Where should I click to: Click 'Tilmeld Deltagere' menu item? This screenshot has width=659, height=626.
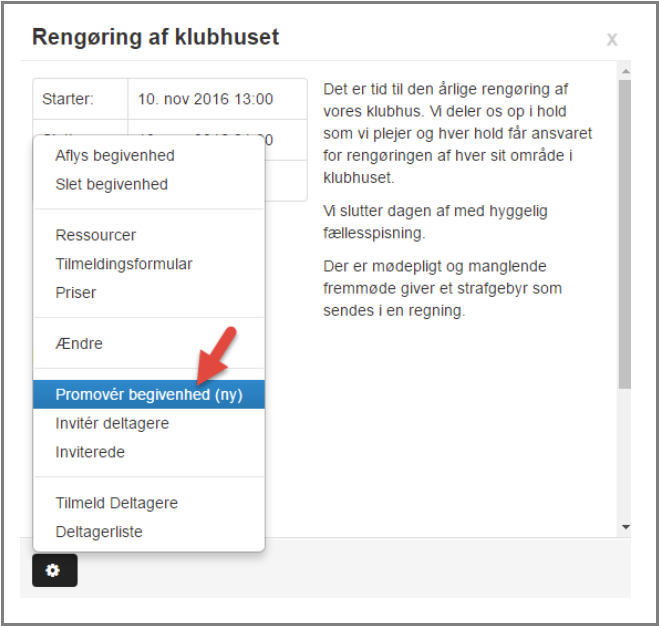pyautogui.click(x=117, y=503)
